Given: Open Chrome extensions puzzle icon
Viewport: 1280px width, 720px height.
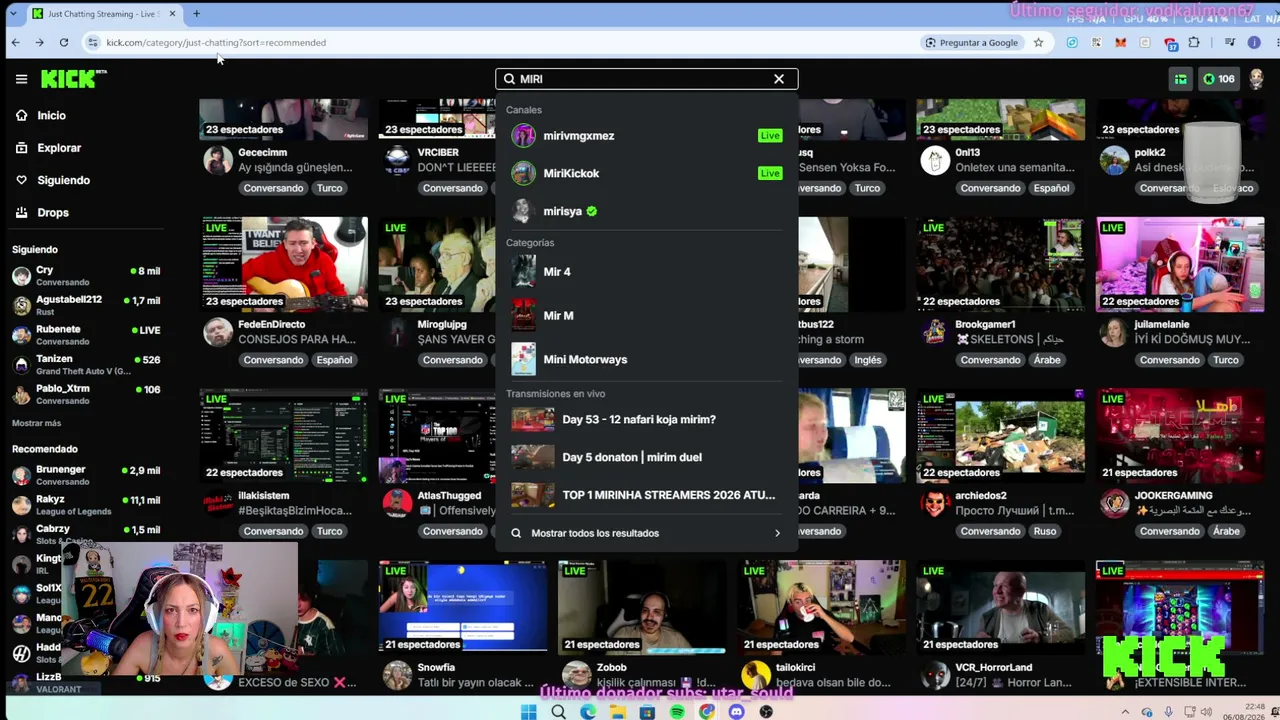Looking at the screenshot, I should [1194, 43].
